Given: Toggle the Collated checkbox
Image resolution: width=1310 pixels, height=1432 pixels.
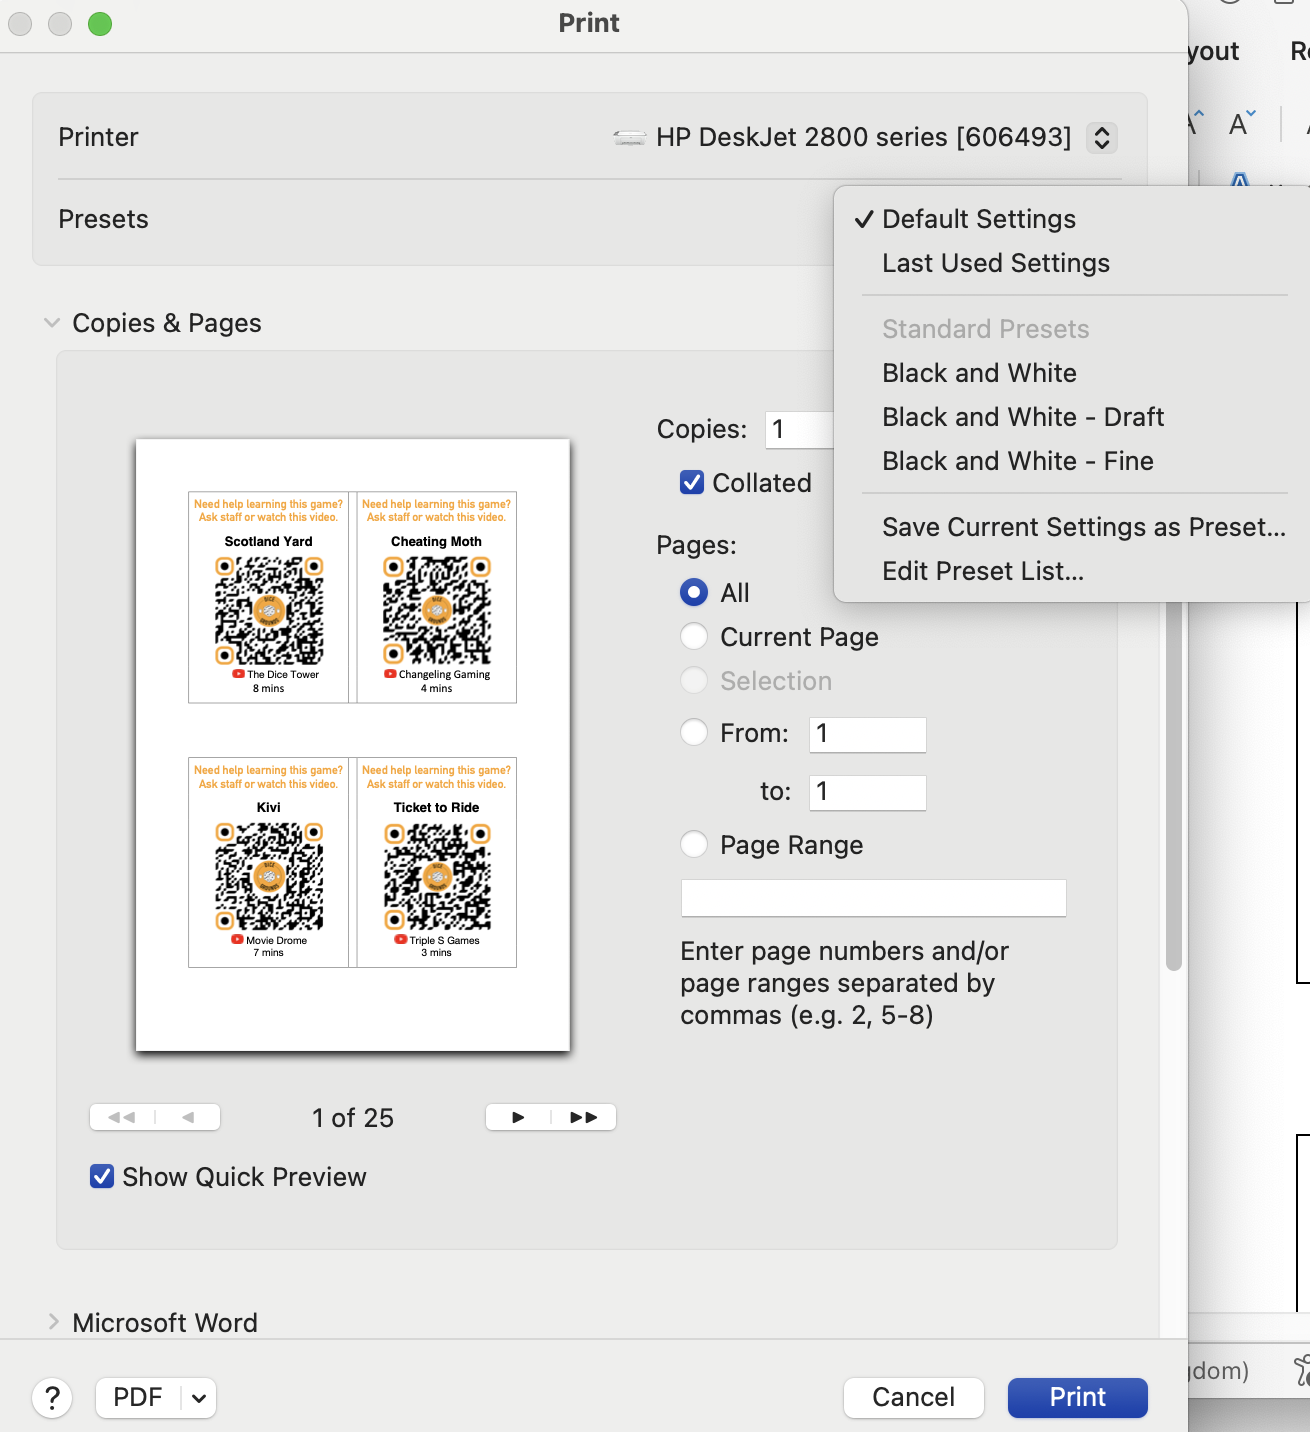Looking at the screenshot, I should (692, 483).
